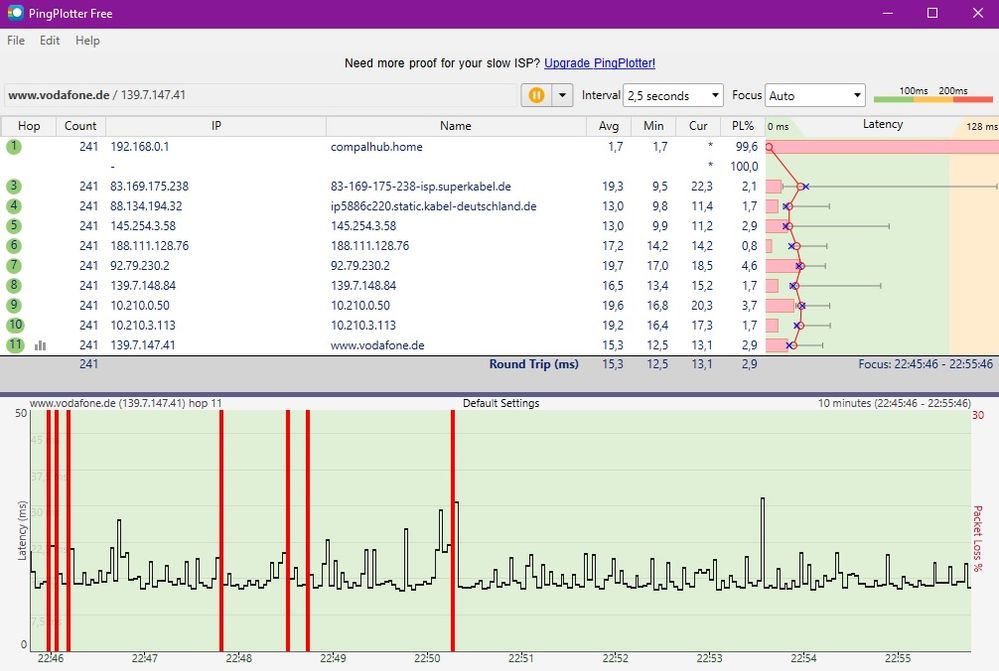Click the hop 11 green circle icon

tap(14, 345)
